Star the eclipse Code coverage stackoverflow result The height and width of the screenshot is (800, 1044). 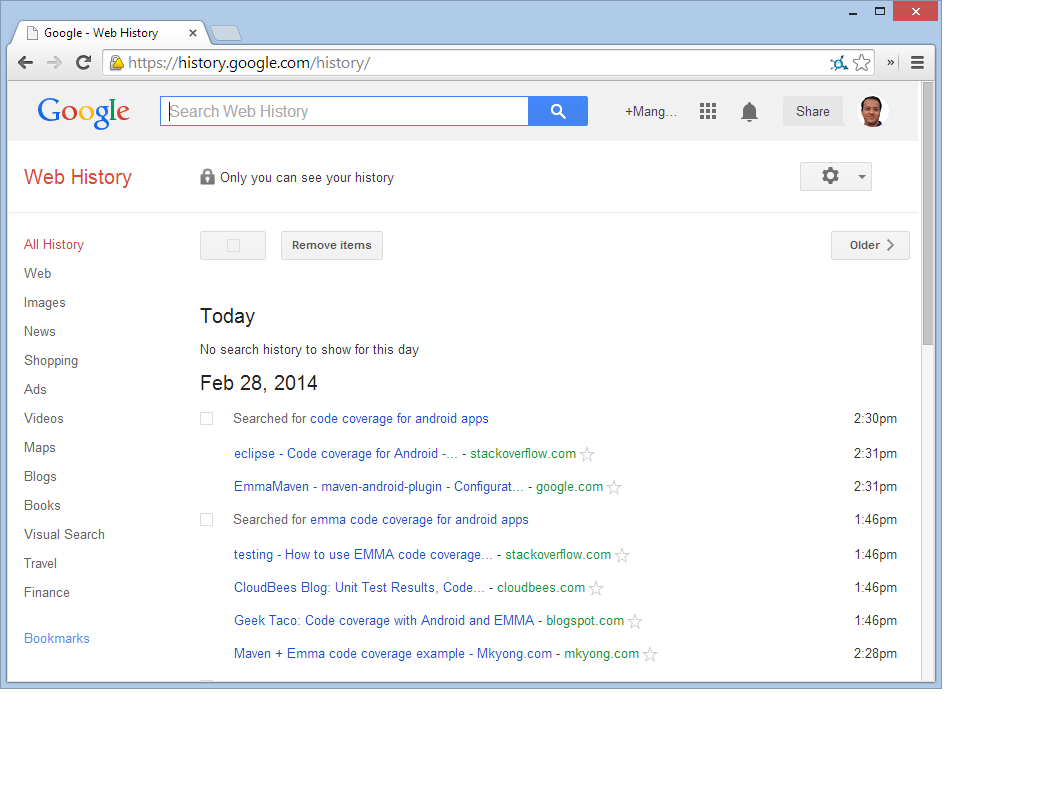click(587, 455)
